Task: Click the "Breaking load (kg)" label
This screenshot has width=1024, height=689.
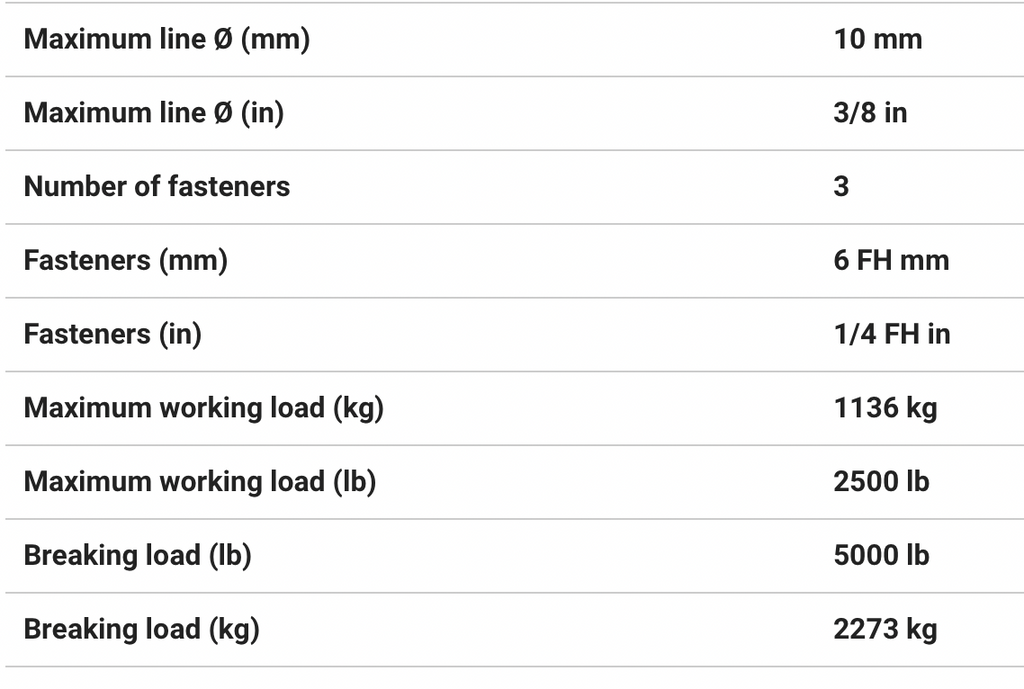Action: coord(141,630)
